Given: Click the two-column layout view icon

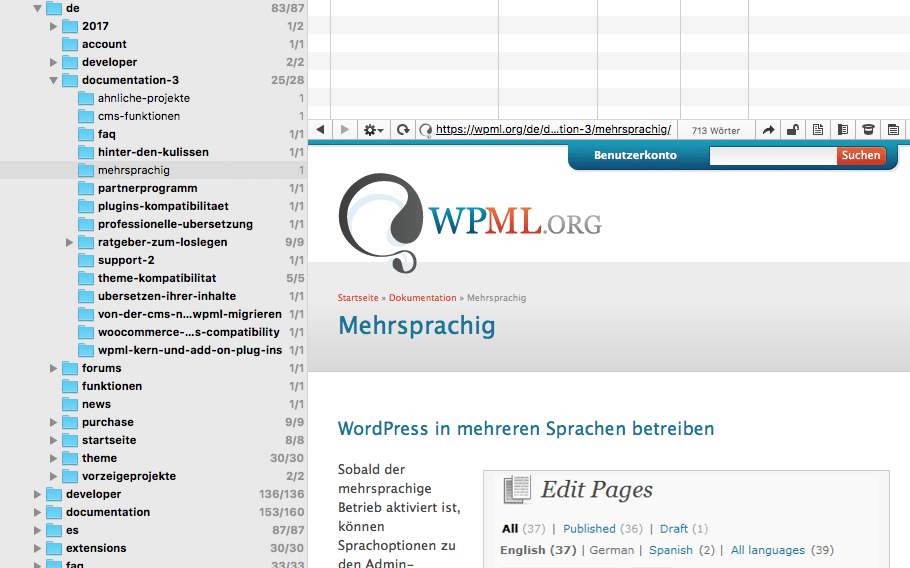Looking at the screenshot, I should click(x=843, y=130).
